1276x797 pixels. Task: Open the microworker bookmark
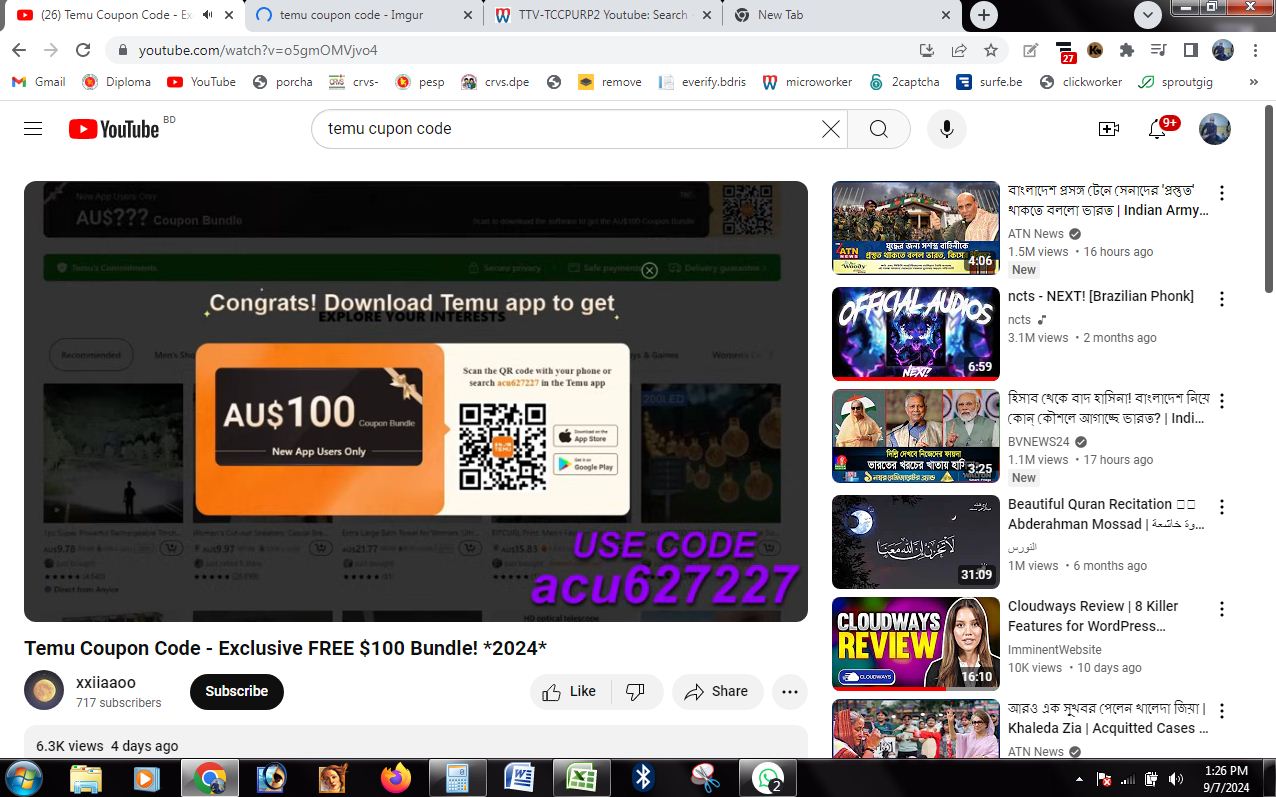[807, 82]
